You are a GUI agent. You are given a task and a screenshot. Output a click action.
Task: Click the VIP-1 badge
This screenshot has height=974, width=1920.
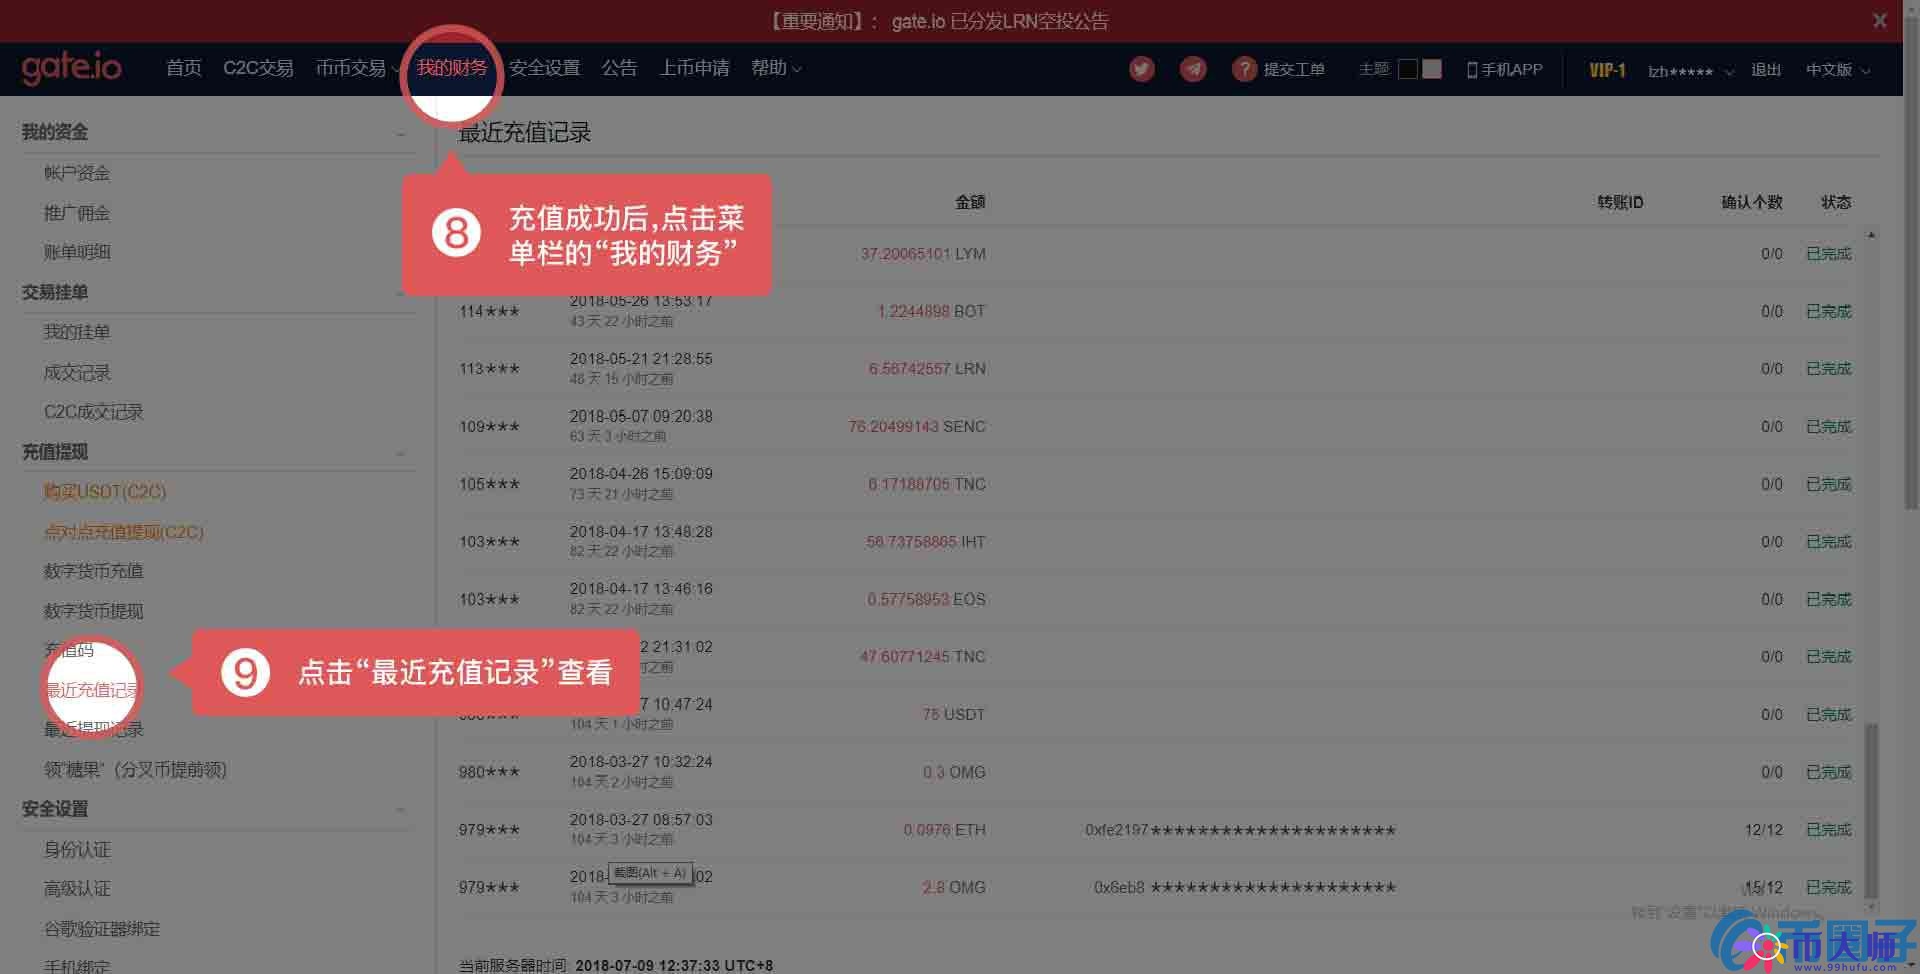[1607, 70]
